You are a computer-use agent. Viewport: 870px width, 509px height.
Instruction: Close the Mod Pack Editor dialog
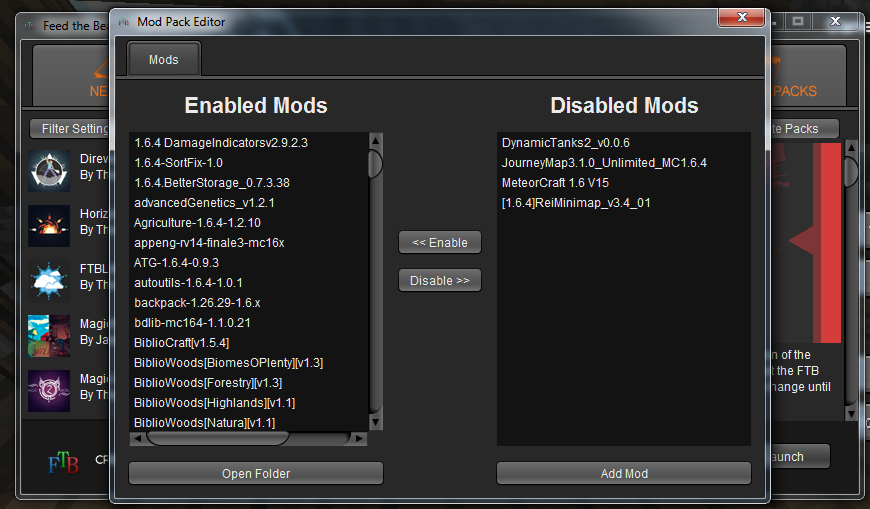(741, 18)
